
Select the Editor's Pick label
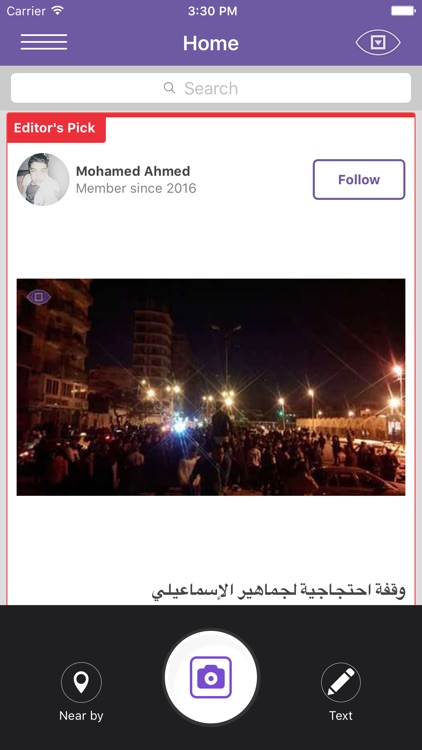pyautogui.click(x=56, y=128)
